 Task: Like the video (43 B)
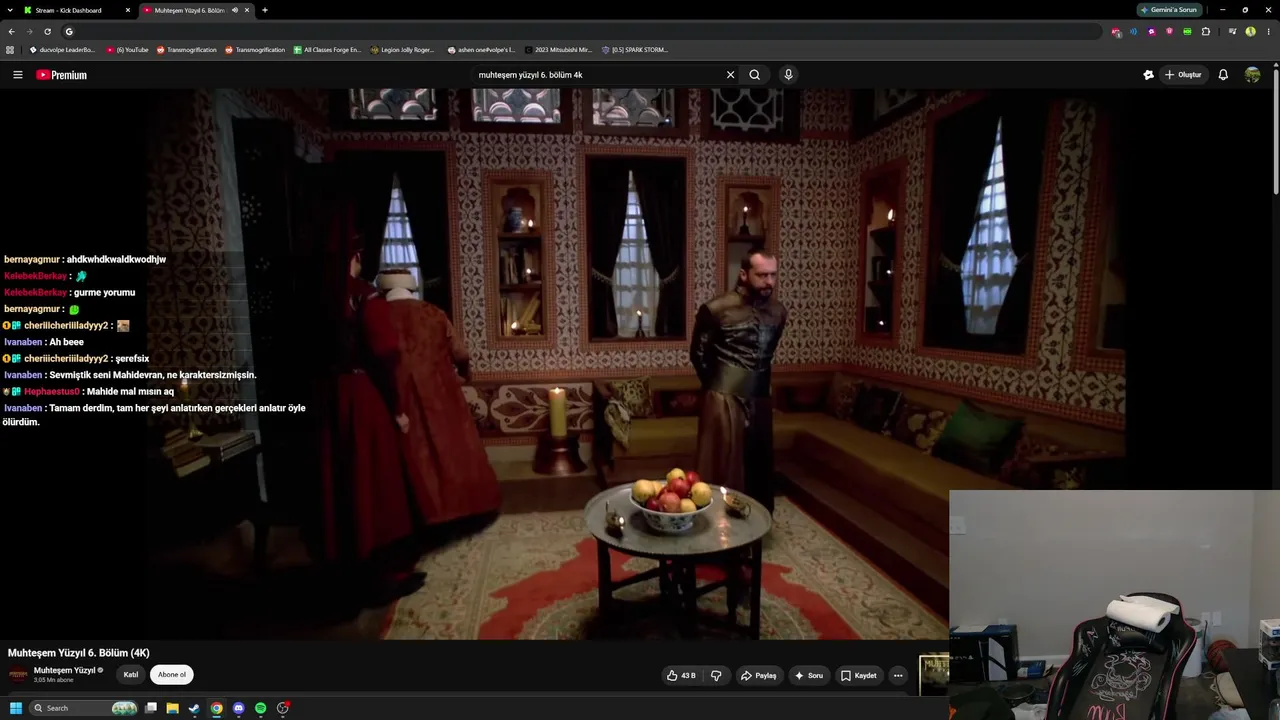tap(681, 676)
